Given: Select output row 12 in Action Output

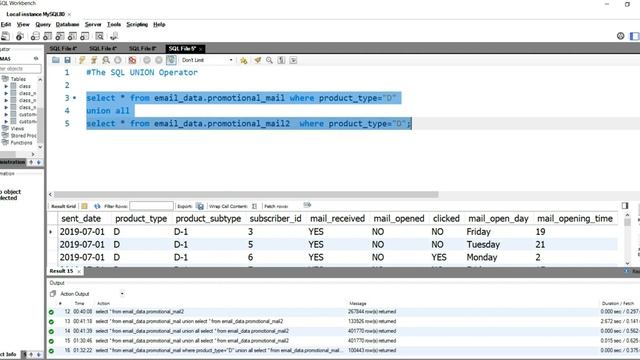Looking at the screenshot, I should [x=343, y=312].
